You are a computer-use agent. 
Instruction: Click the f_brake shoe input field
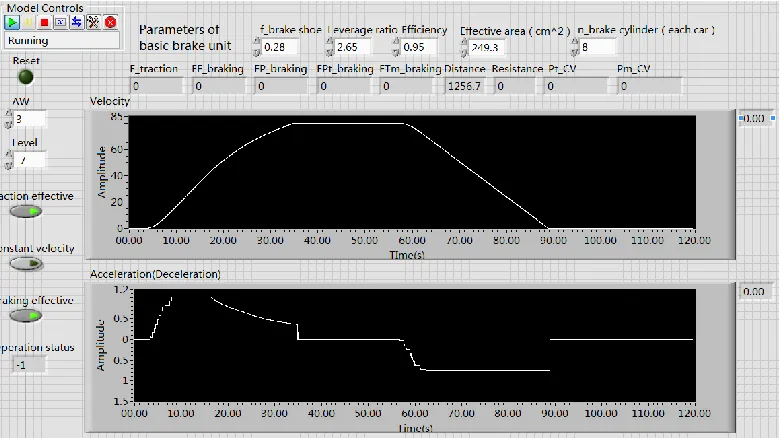[x=280, y=47]
